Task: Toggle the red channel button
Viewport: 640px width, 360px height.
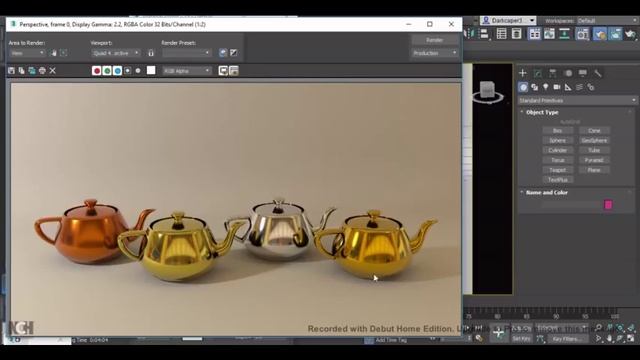Action: [97, 71]
